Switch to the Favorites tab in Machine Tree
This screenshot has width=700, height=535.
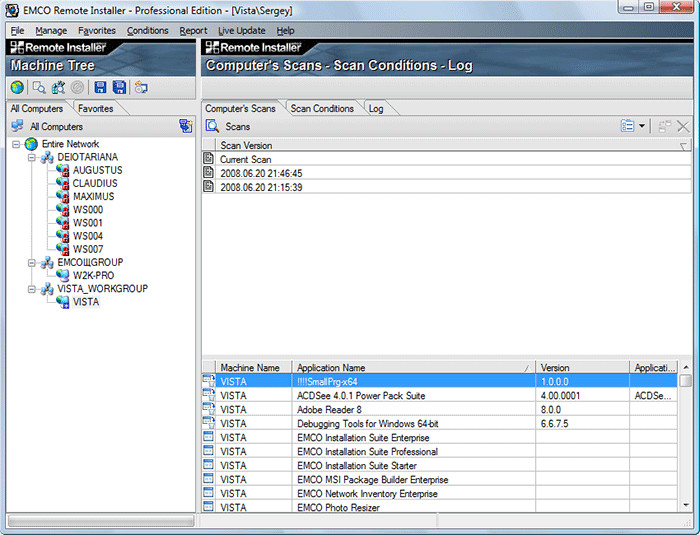[x=96, y=108]
